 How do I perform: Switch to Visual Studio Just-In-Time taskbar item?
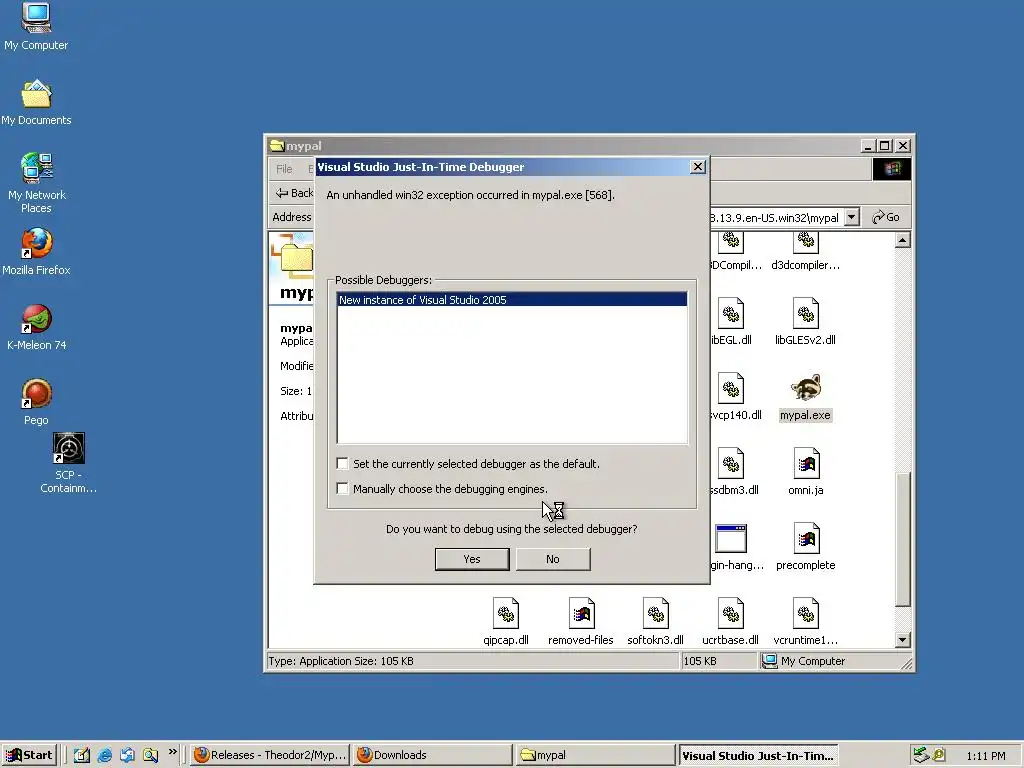point(758,755)
